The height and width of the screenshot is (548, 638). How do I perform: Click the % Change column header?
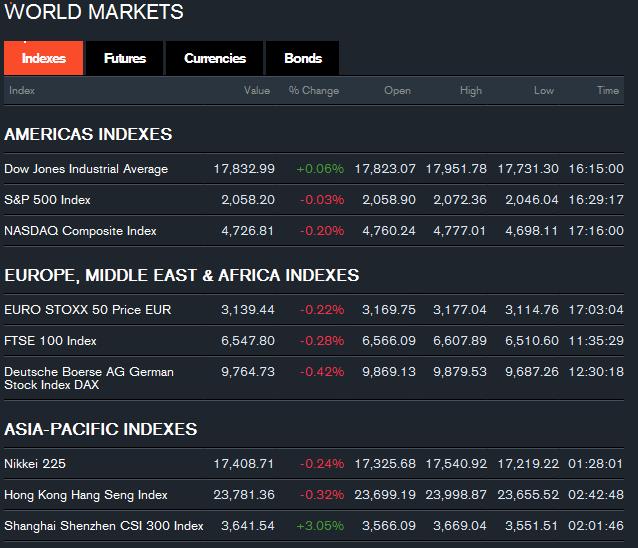pyautogui.click(x=314, y=90)
